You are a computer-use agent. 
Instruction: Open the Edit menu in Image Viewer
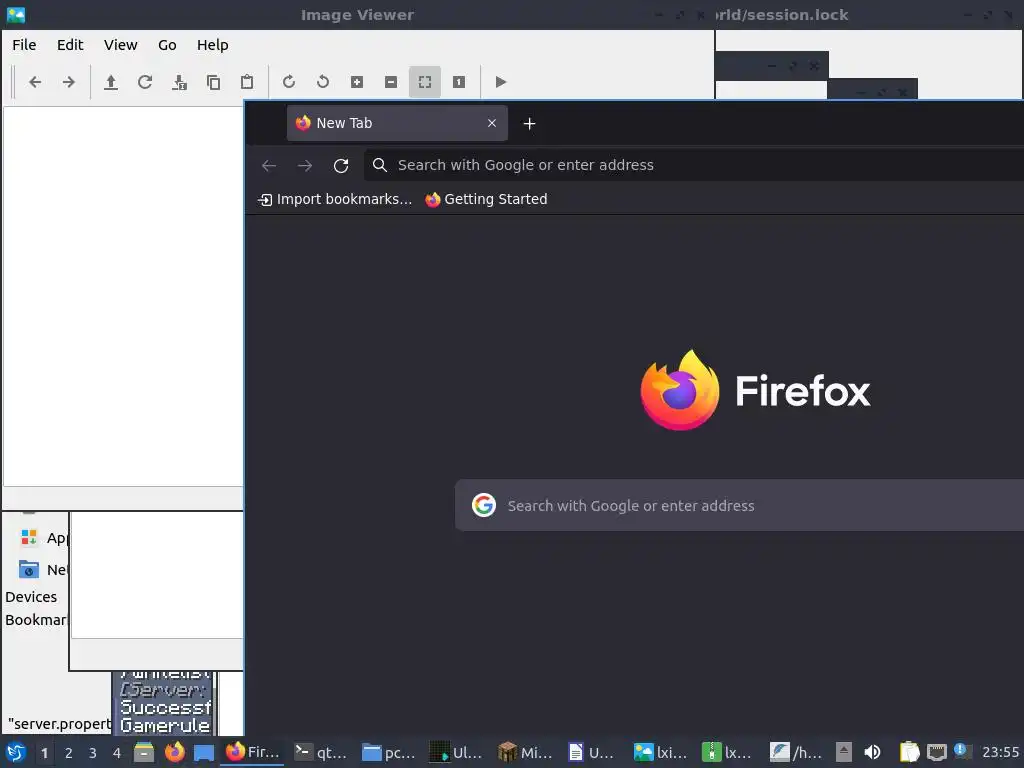(70, 45)
